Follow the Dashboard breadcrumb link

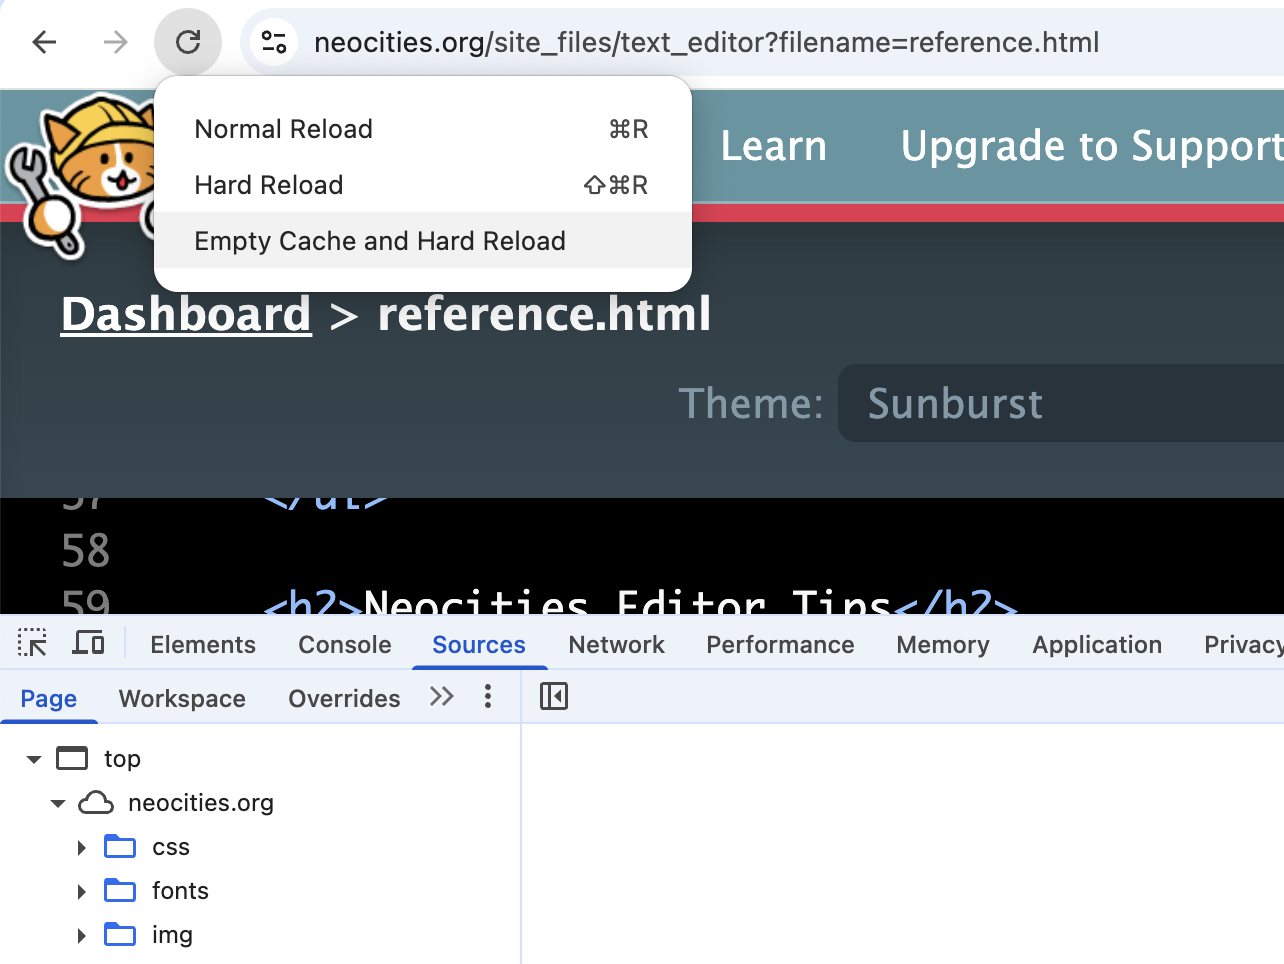186,314
